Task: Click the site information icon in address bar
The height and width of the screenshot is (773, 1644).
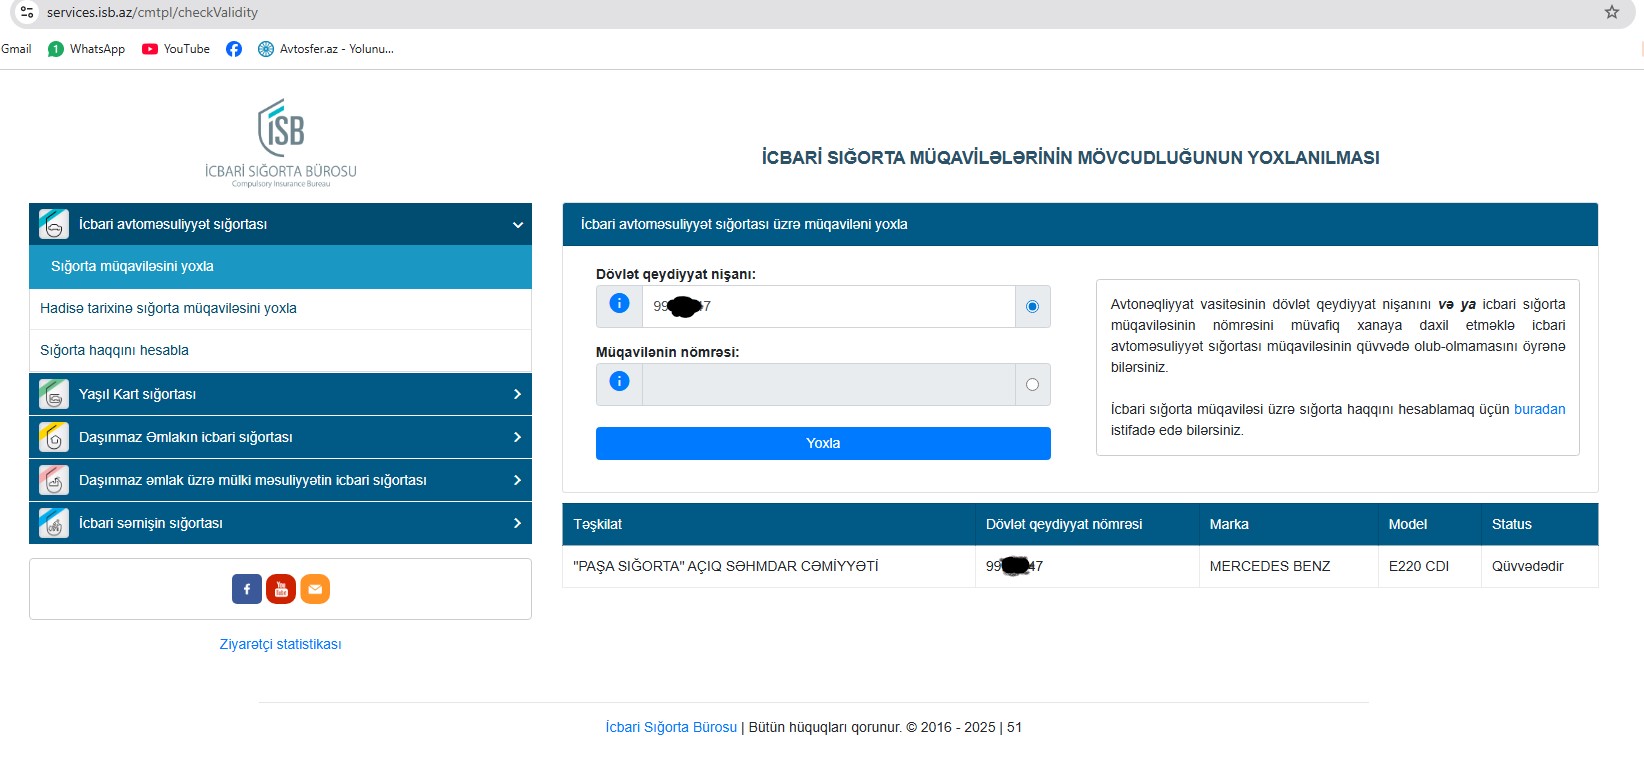Action: pos(27,12)
